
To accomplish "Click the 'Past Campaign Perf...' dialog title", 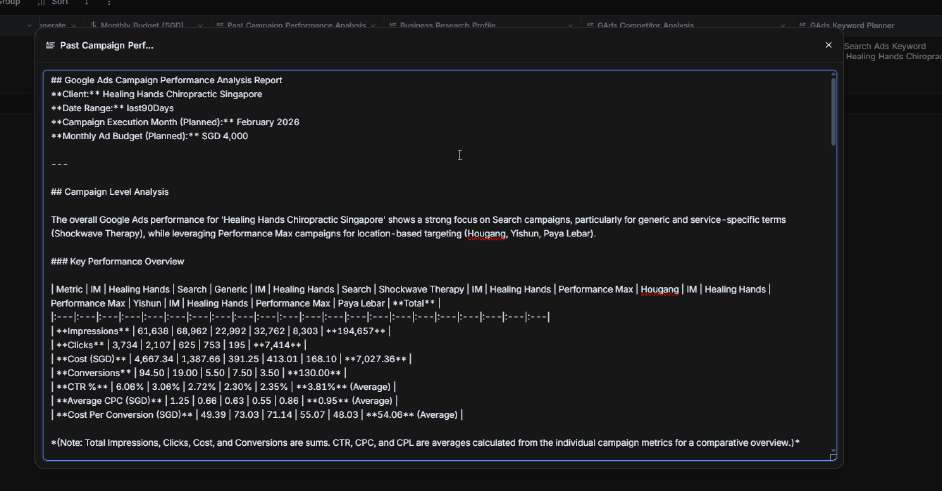I will pos(107,46).
